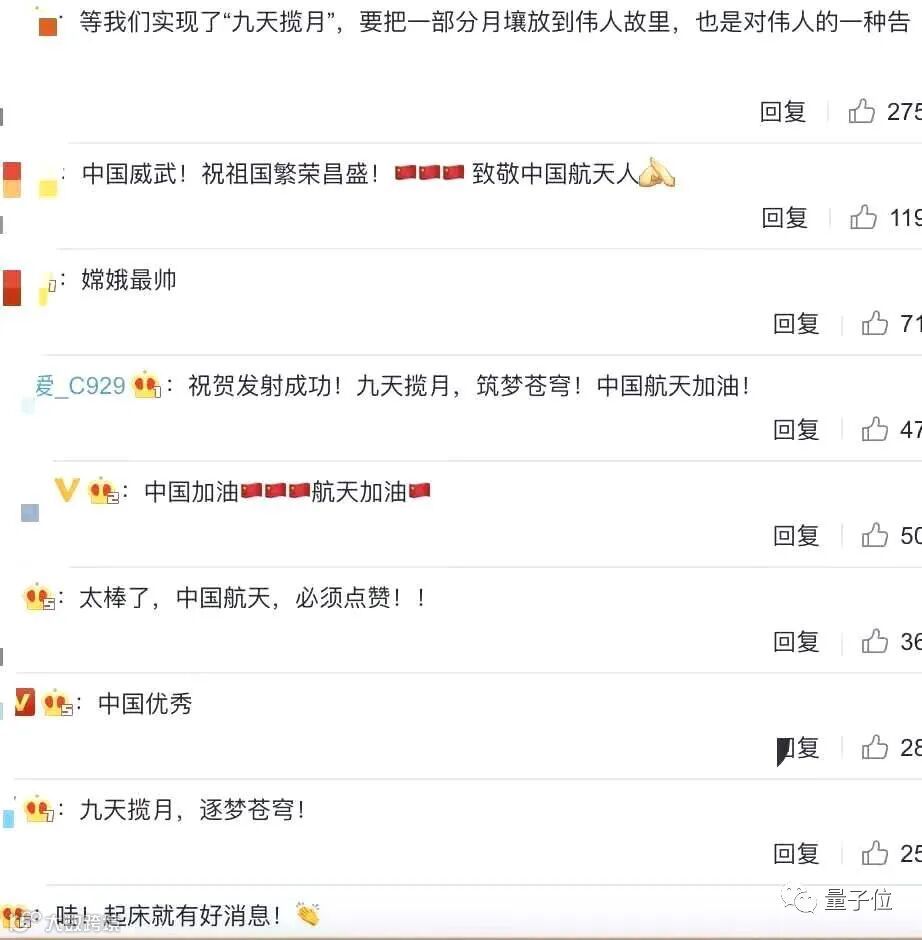Open user profile 爱_C929
This screenshot has height=940, width=922.
coord(80,385)
